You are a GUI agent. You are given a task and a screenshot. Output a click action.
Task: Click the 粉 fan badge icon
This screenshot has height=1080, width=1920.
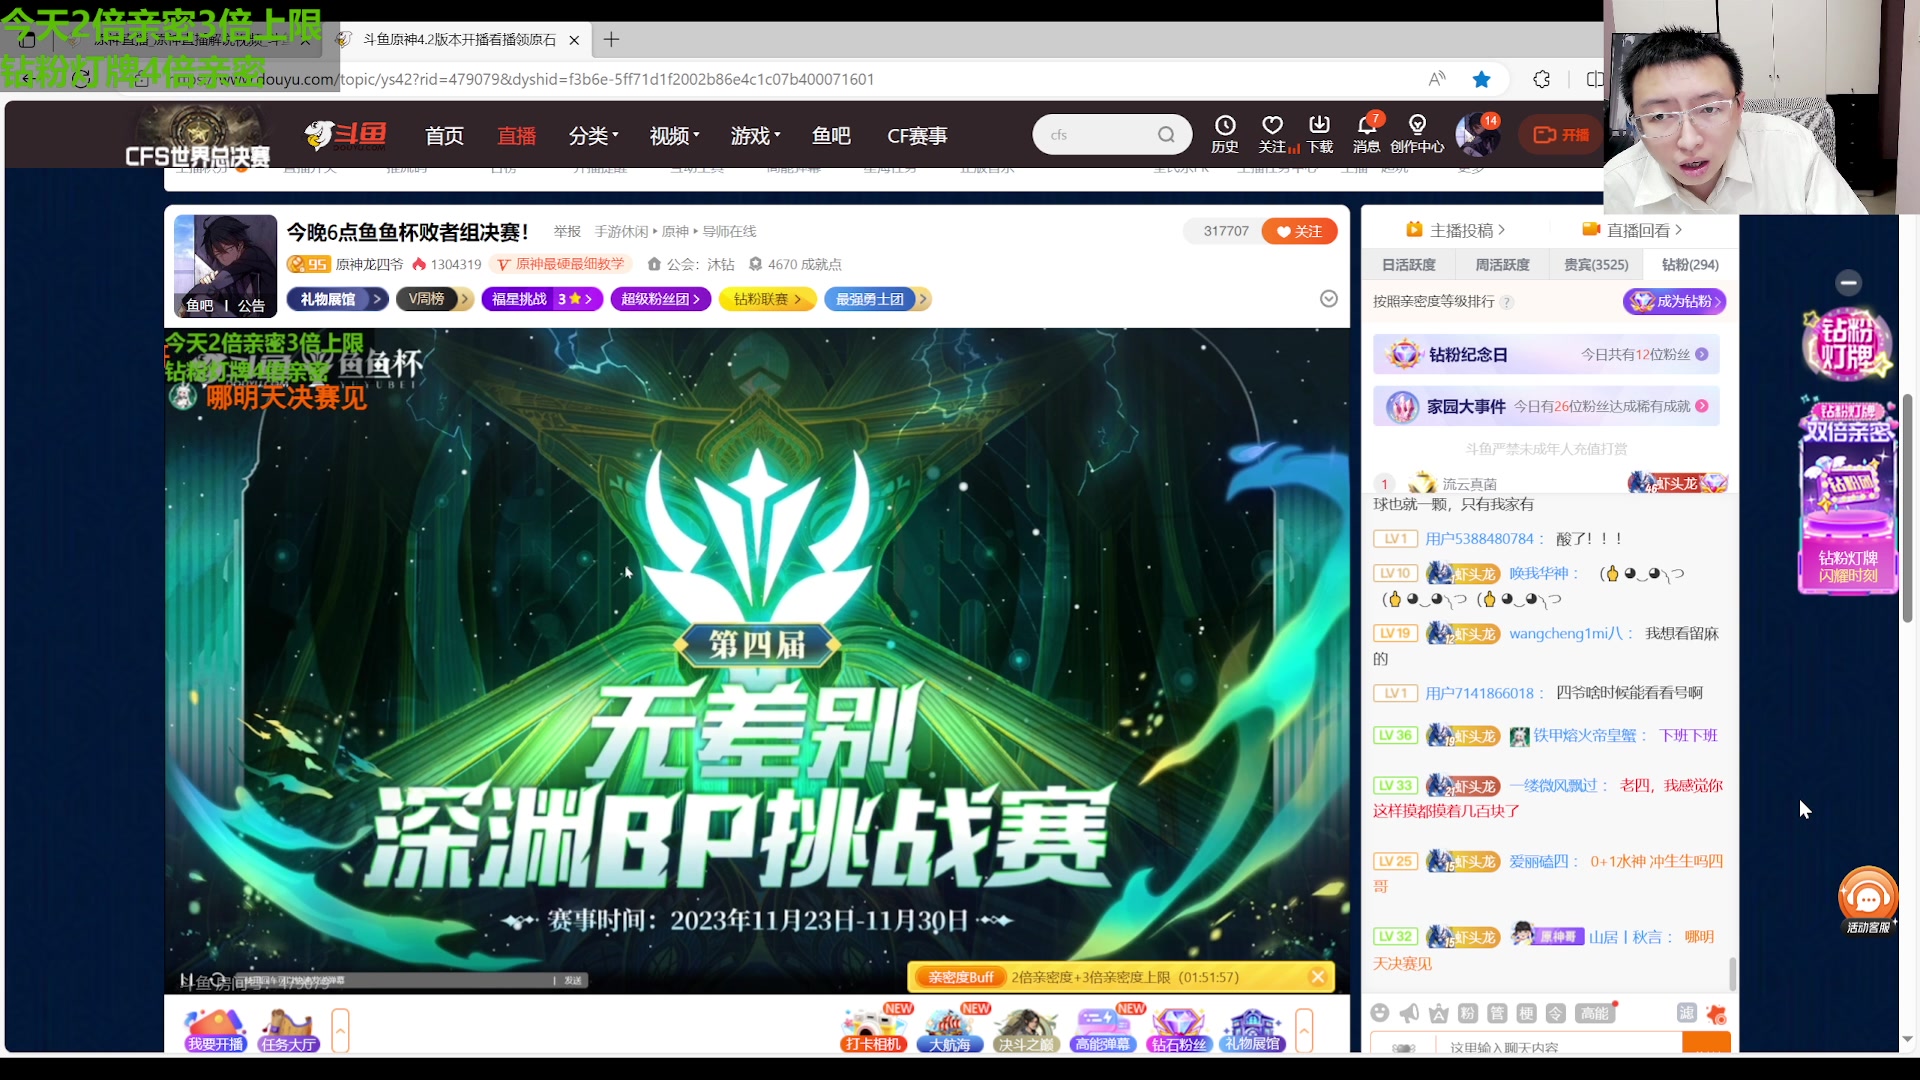coord(1467,1014)
